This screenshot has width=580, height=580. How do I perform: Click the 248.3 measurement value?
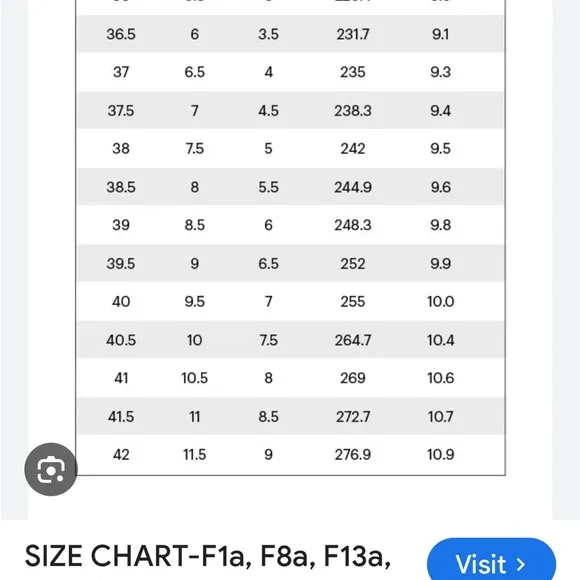click(x=353, y=225)
